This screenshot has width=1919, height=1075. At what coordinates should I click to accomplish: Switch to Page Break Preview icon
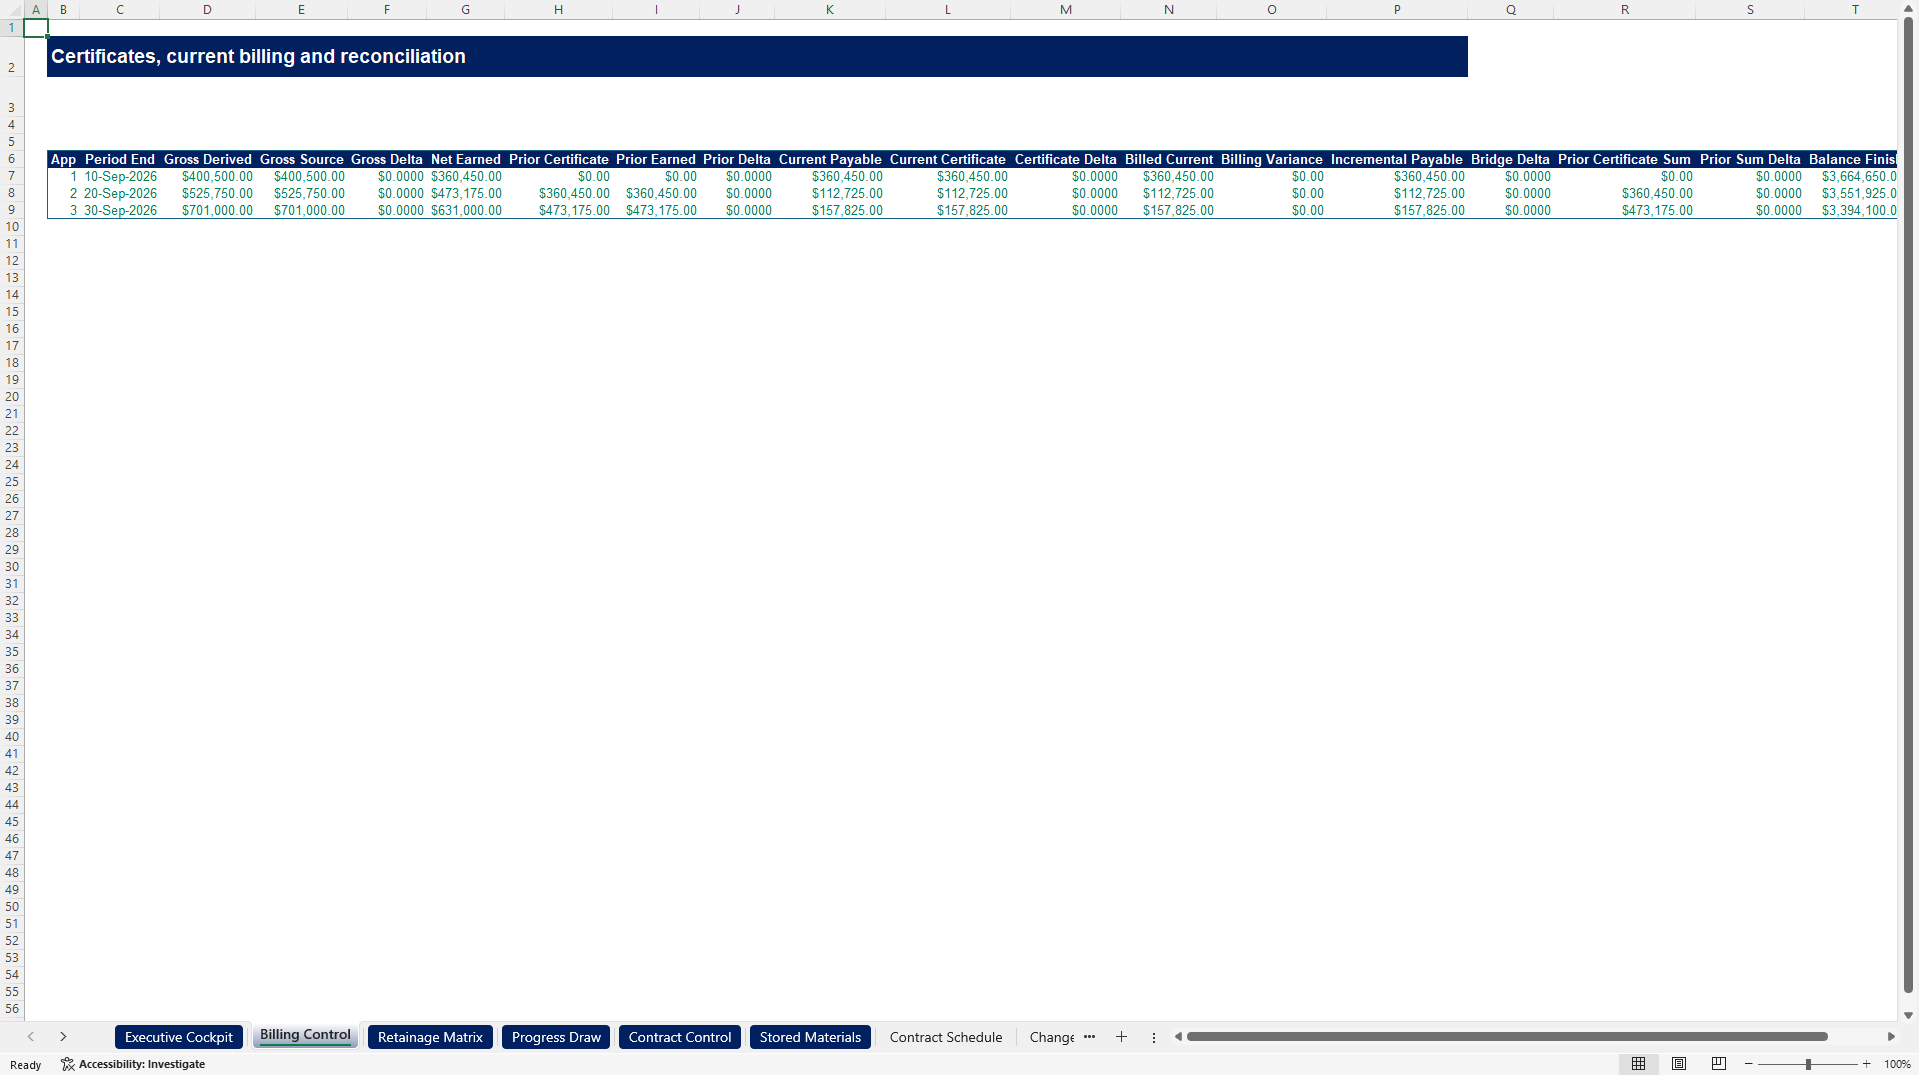point(1719,1064)
